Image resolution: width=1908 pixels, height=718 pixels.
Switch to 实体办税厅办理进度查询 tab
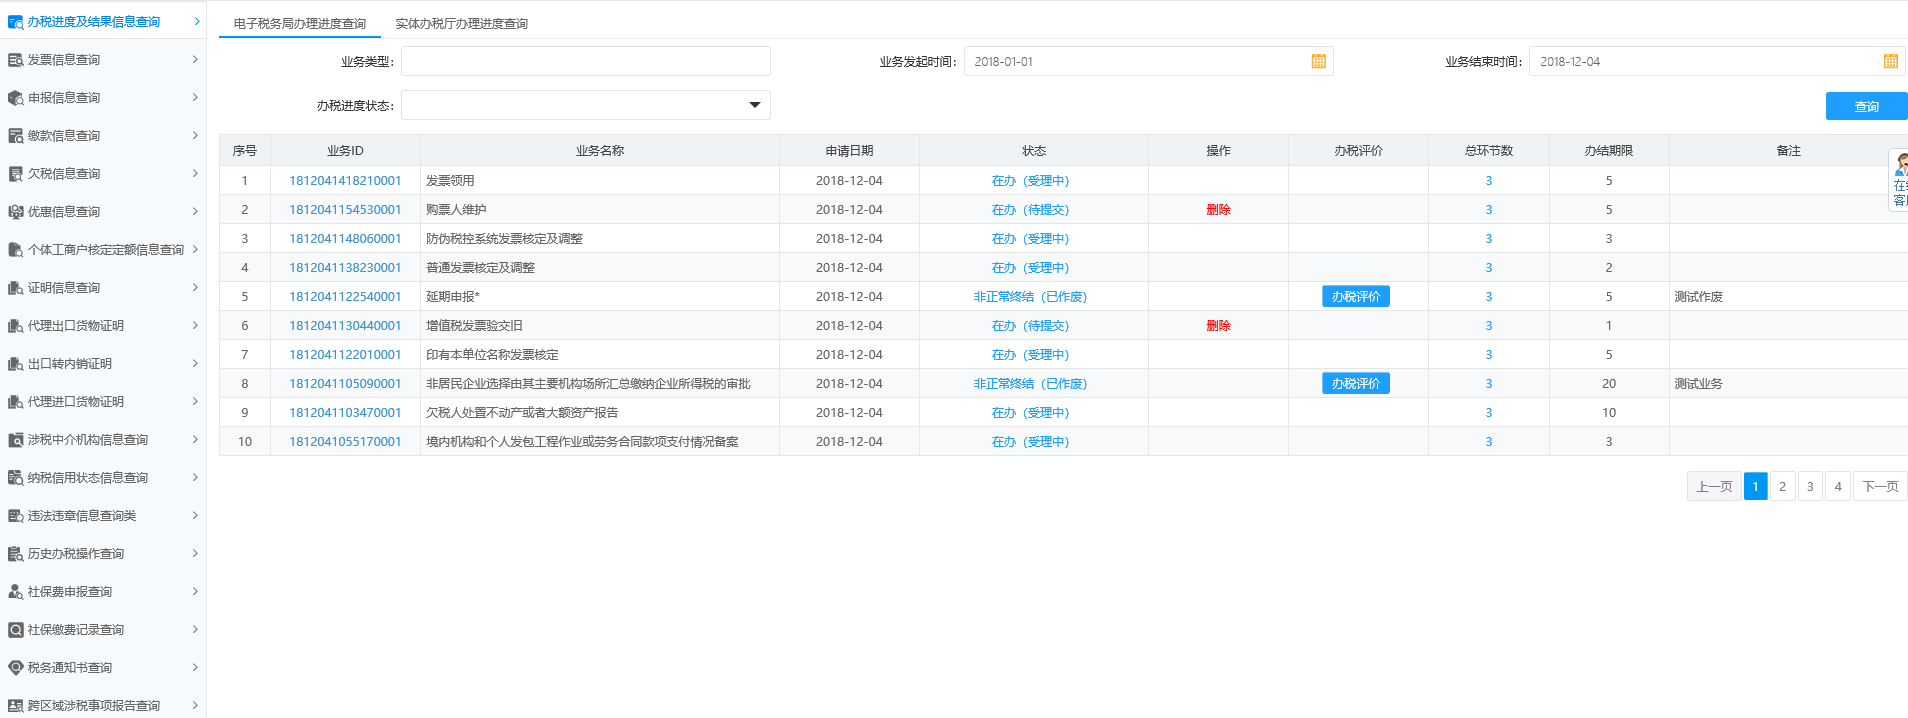[x=461, y=23]
